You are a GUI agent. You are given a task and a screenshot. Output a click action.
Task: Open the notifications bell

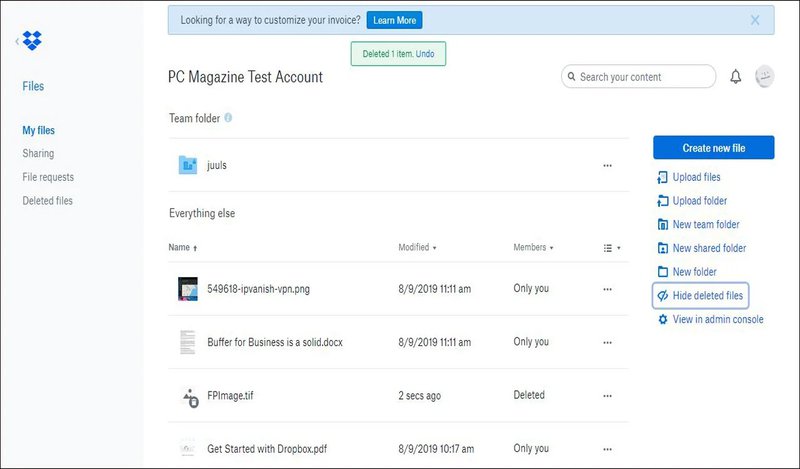[736, 77]
